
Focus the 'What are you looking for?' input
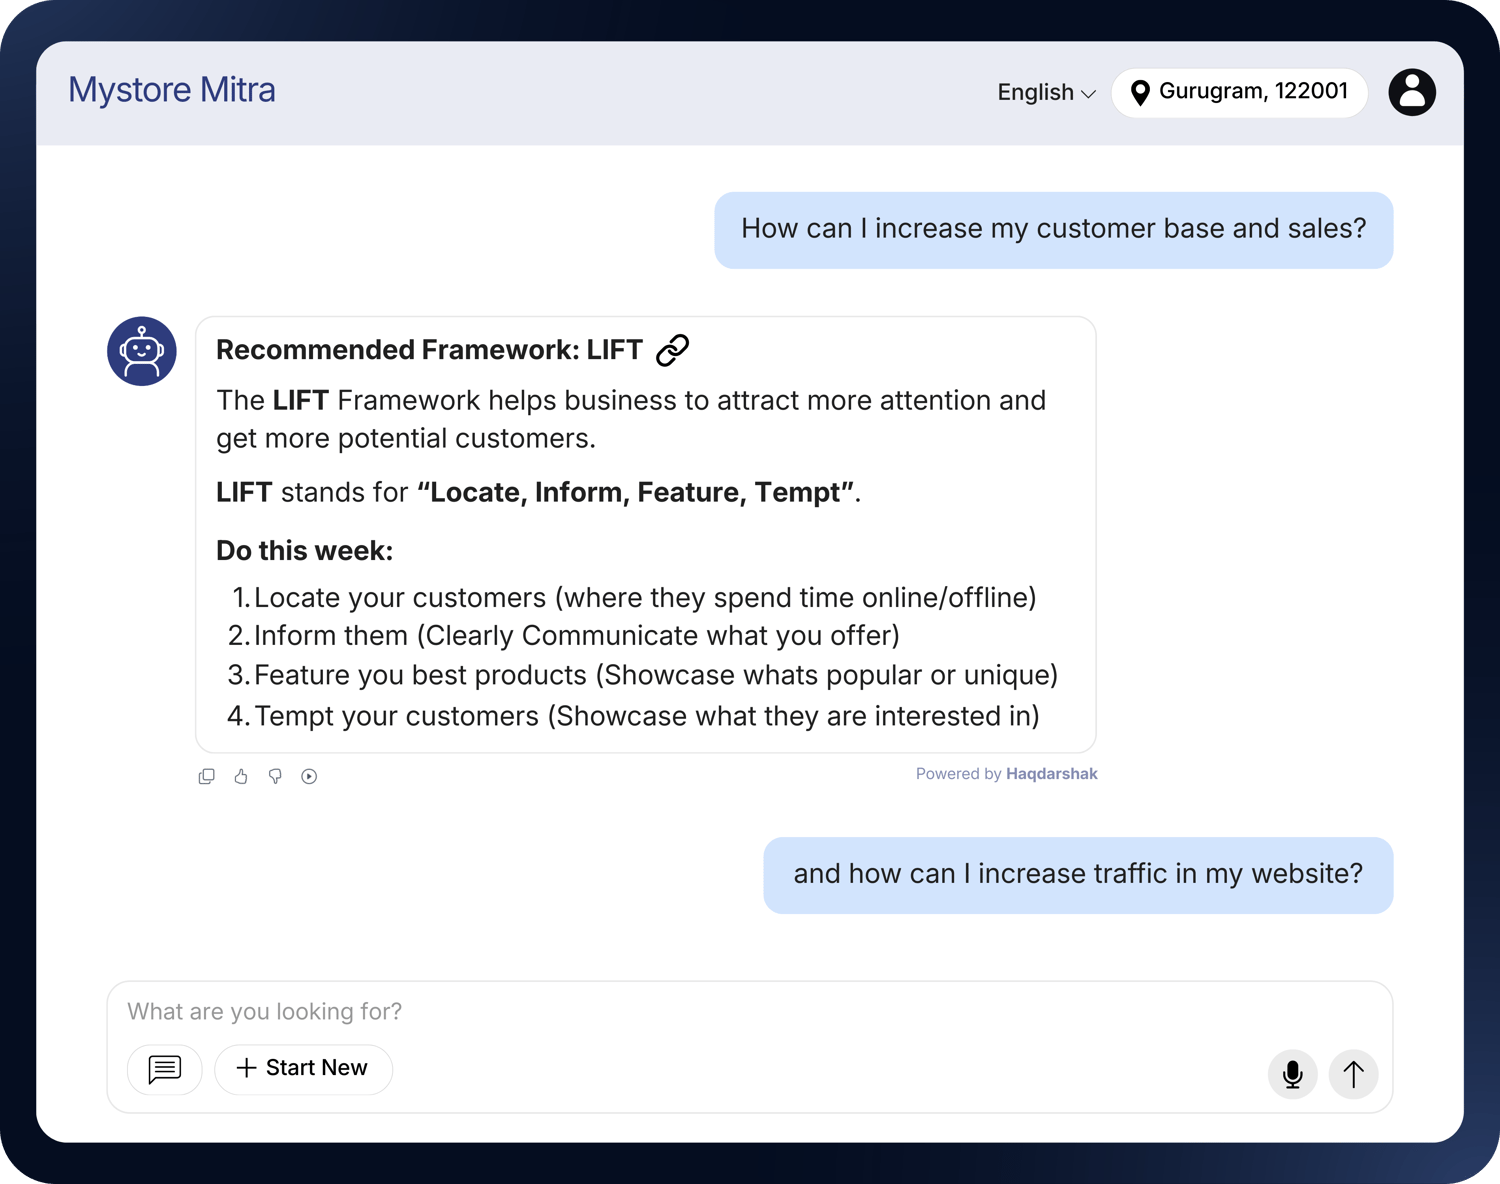[700, 1012]
